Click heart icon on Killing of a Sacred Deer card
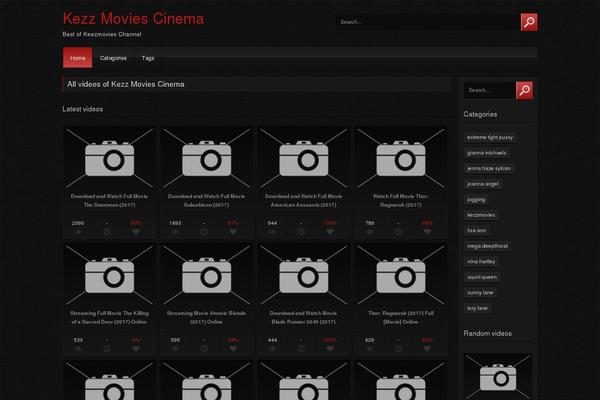This screenshot has height=400, width=600. coord(136,349)
